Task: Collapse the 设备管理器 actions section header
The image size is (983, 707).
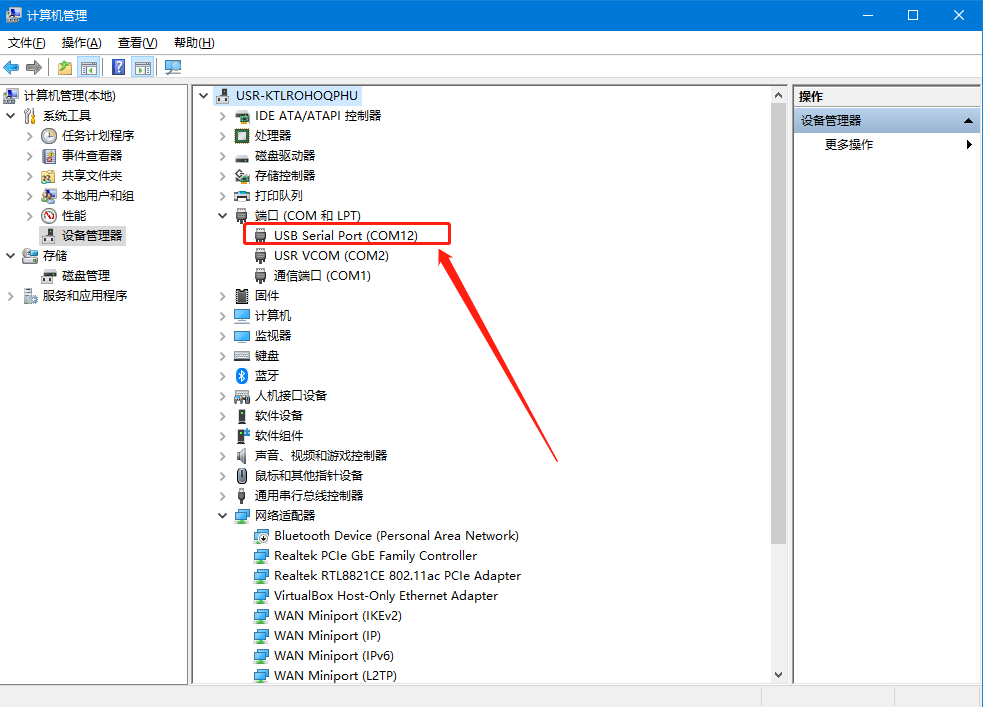Action: point(968,120)
